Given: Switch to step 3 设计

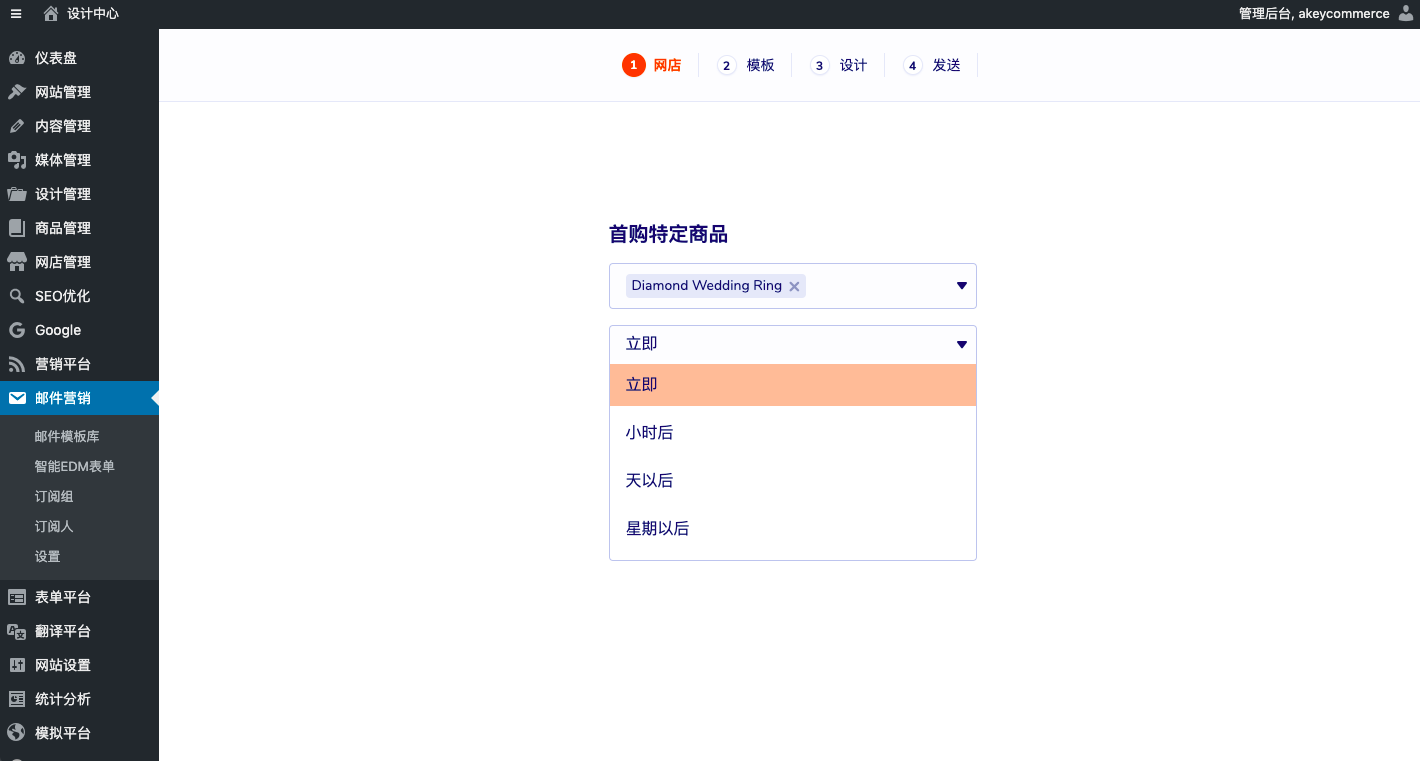Looking at the screenshot, I should [x=840, y=65].
